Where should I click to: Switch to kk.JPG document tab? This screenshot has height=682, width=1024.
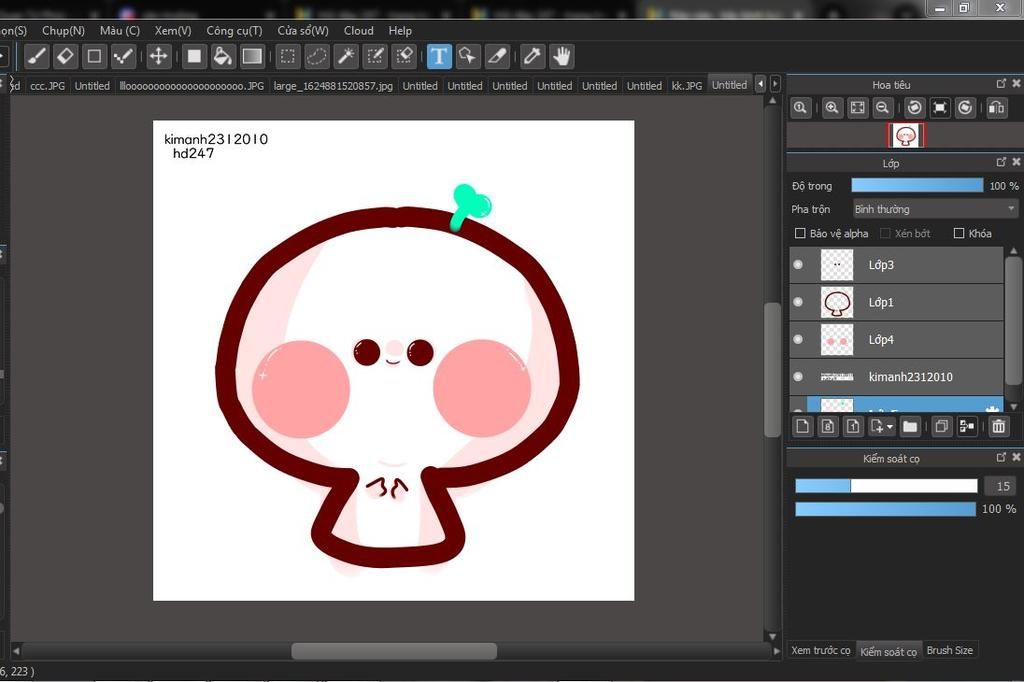[686, 86]
